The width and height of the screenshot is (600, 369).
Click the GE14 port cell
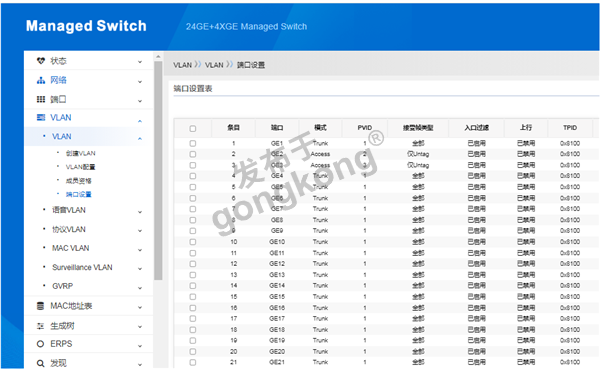pos(277,286)
